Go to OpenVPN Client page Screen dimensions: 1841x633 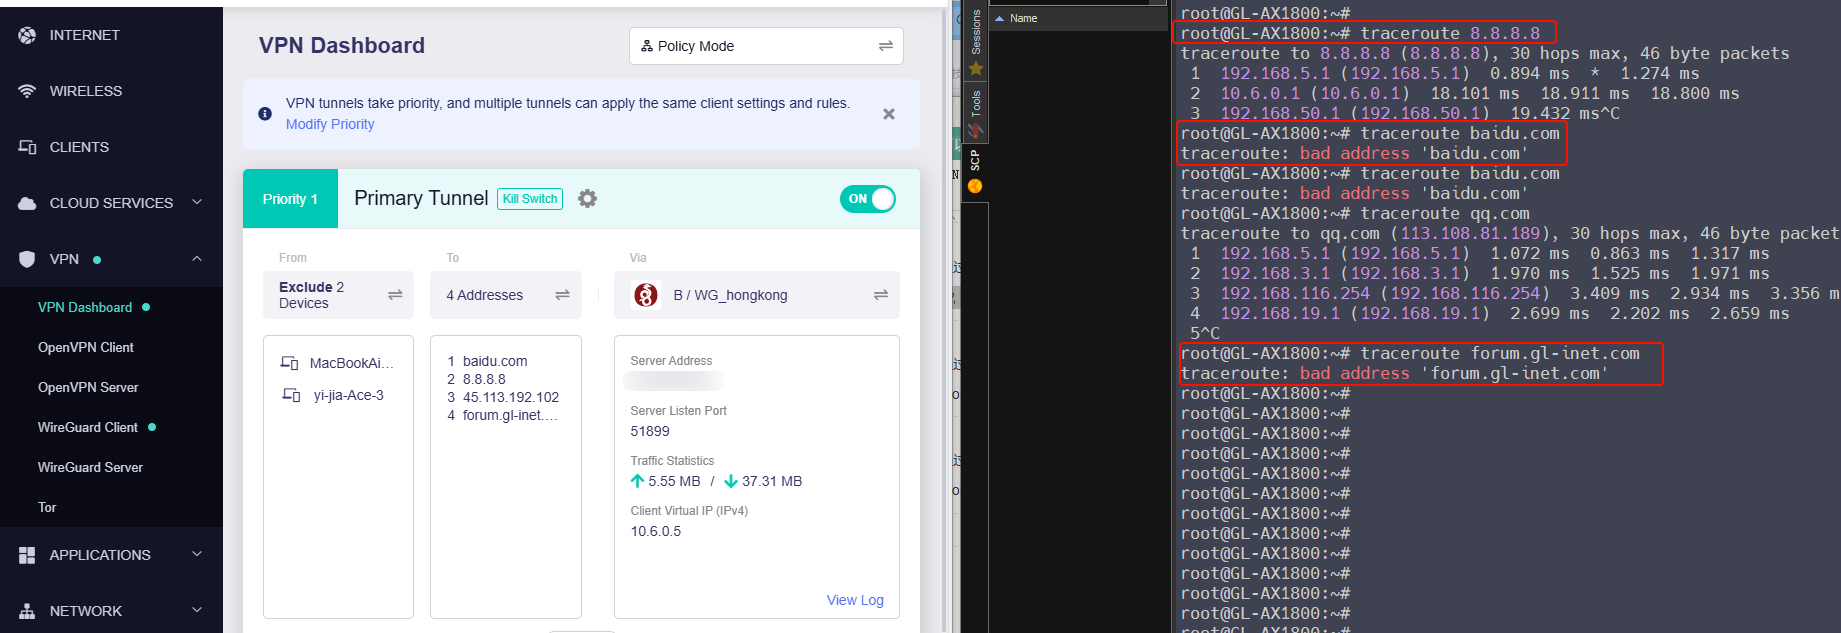[x=86, y=347]
